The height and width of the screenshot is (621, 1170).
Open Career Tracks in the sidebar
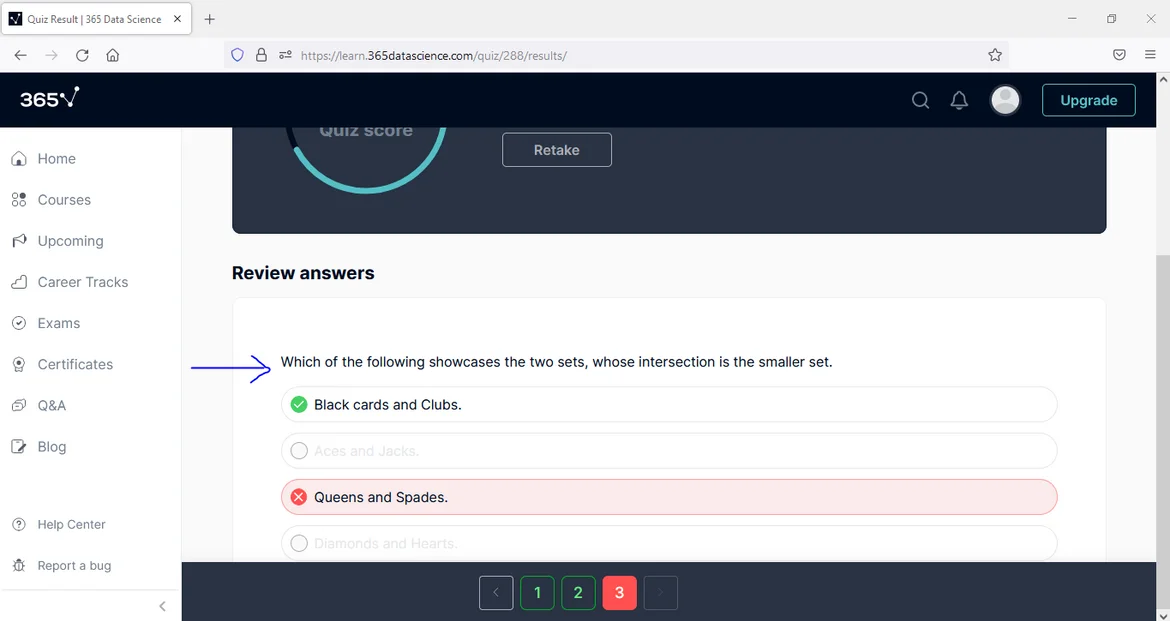point(82,282)
